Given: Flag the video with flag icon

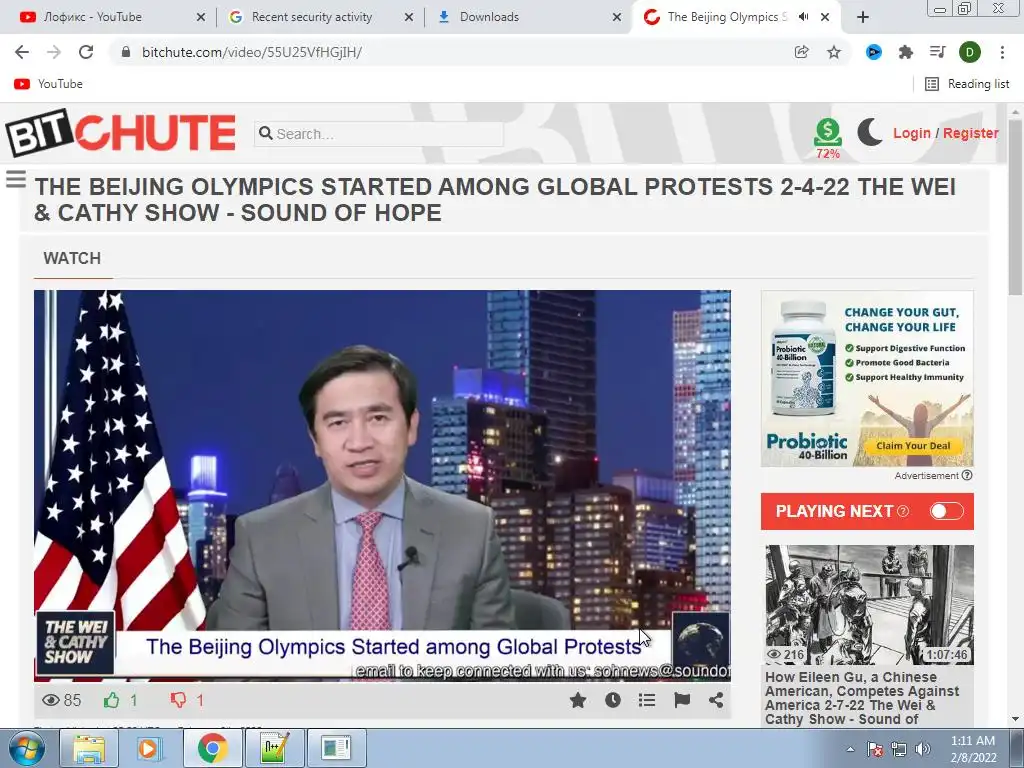Looking at the screenshot, I should pos(682,701).
